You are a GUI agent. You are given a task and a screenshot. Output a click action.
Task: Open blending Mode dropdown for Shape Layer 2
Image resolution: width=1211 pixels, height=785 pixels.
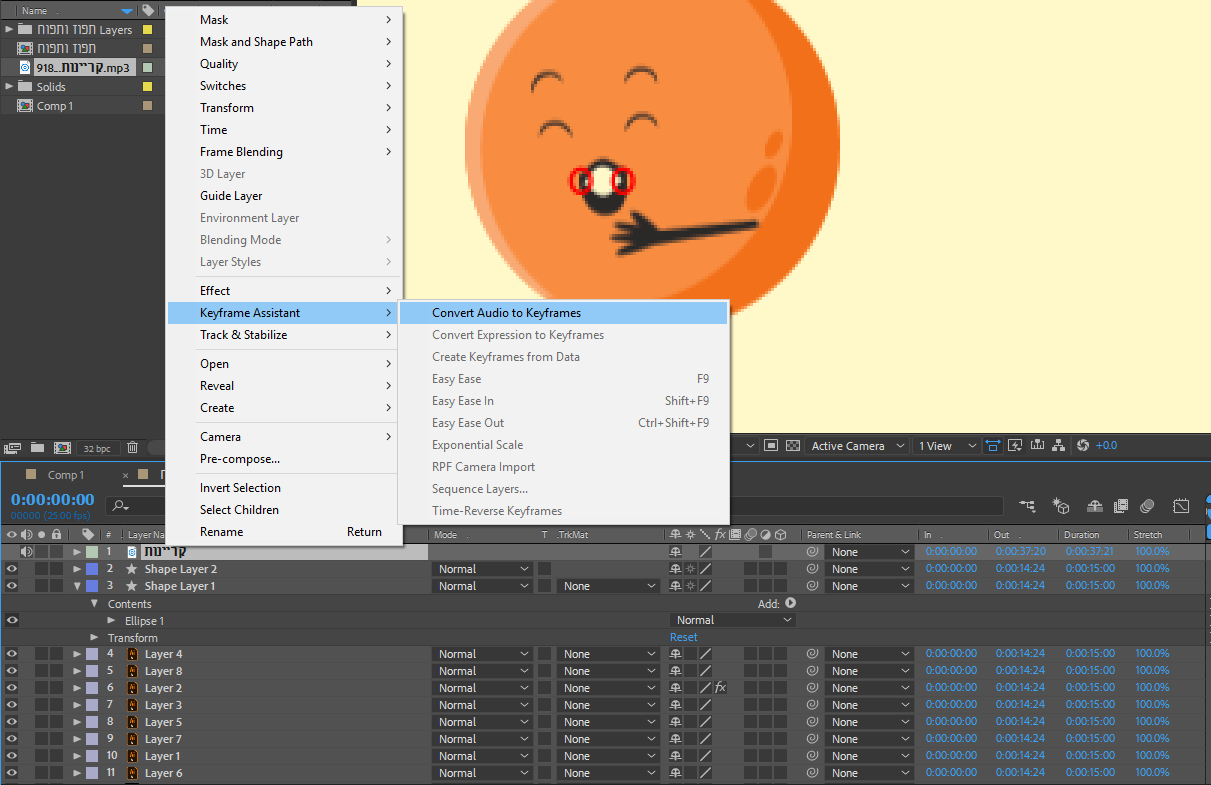[x=482, y=569]
